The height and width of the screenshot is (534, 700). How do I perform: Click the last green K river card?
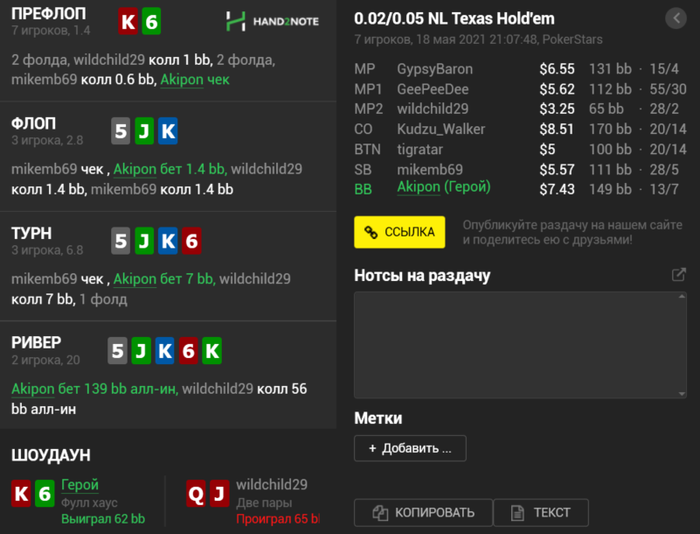click(212, 351)
